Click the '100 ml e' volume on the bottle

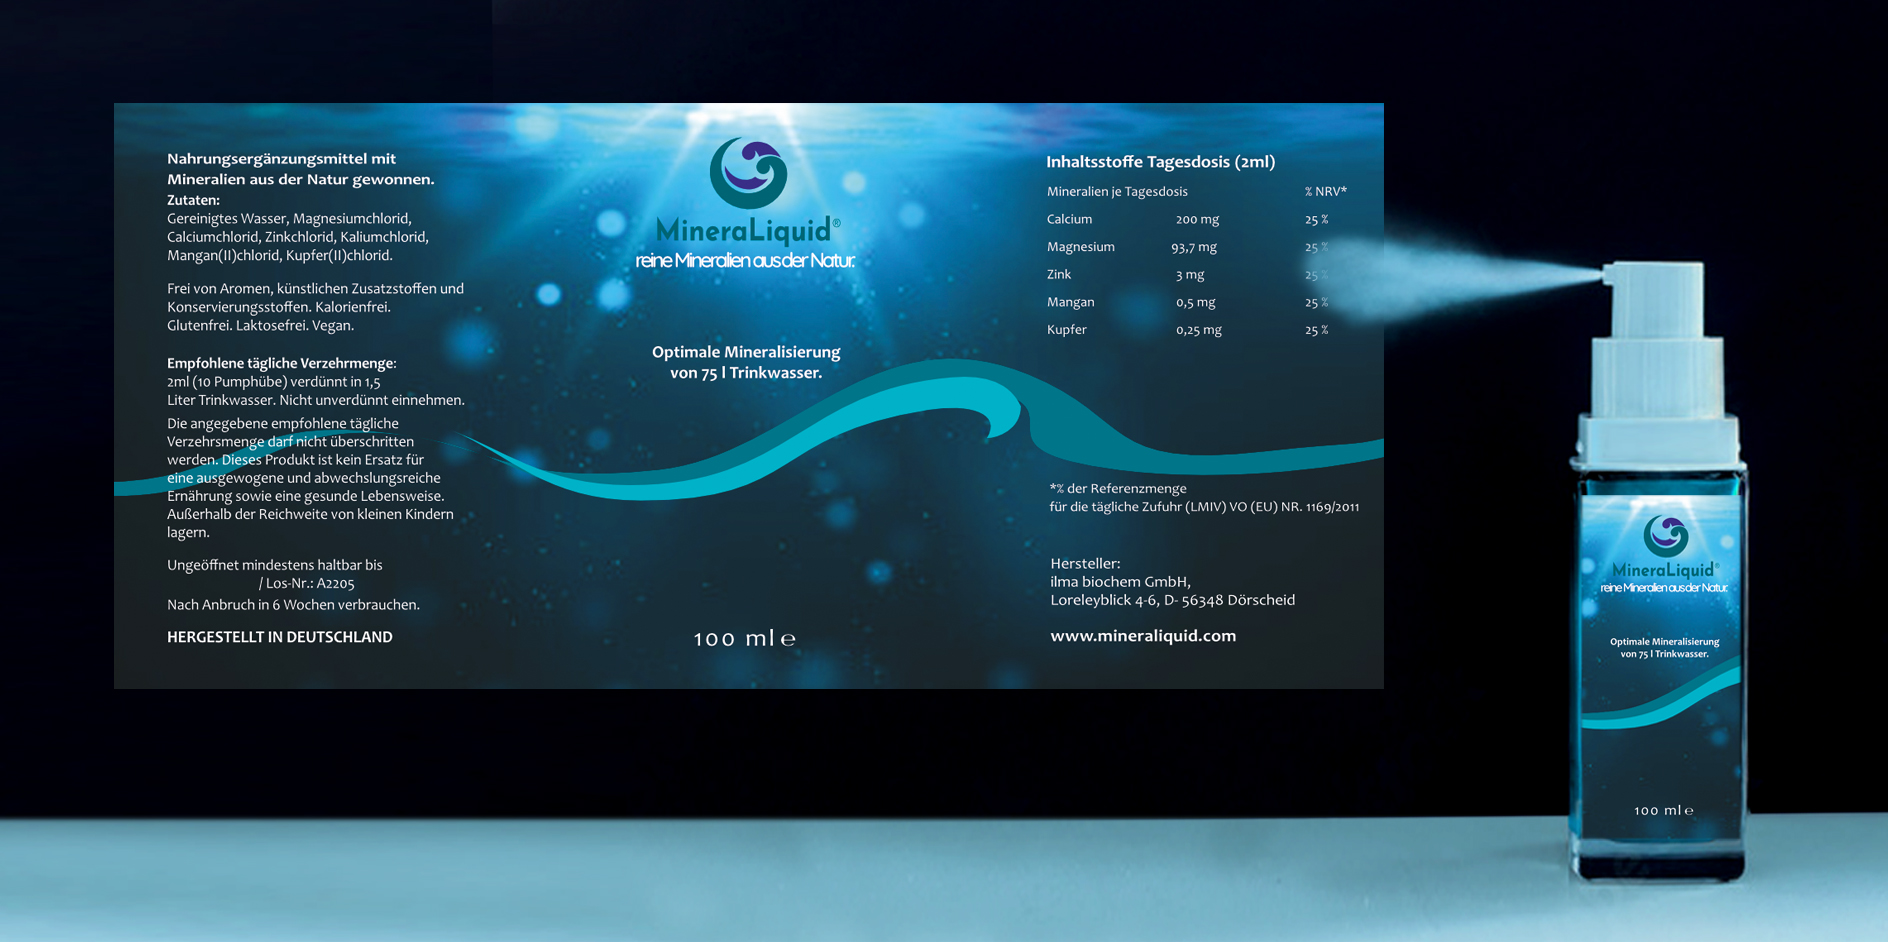tap(1664, 811)
